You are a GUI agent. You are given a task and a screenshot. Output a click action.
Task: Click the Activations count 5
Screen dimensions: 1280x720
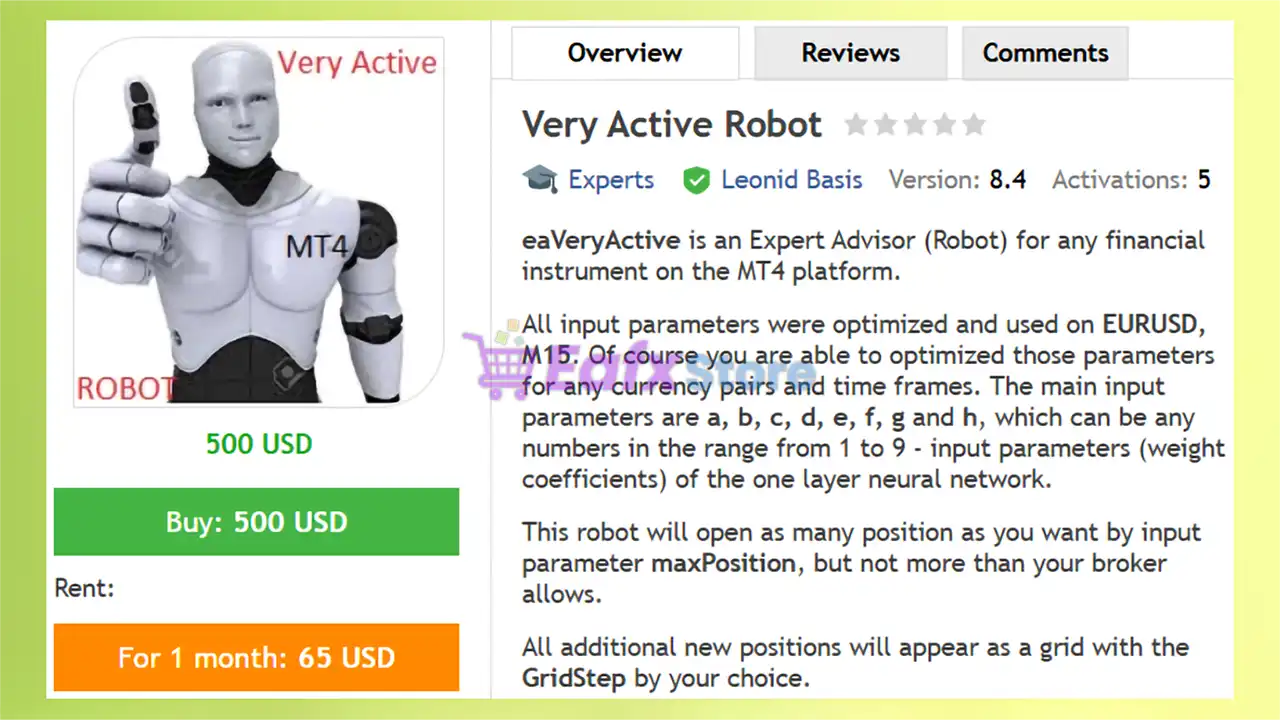click(x=1204, y=180)
